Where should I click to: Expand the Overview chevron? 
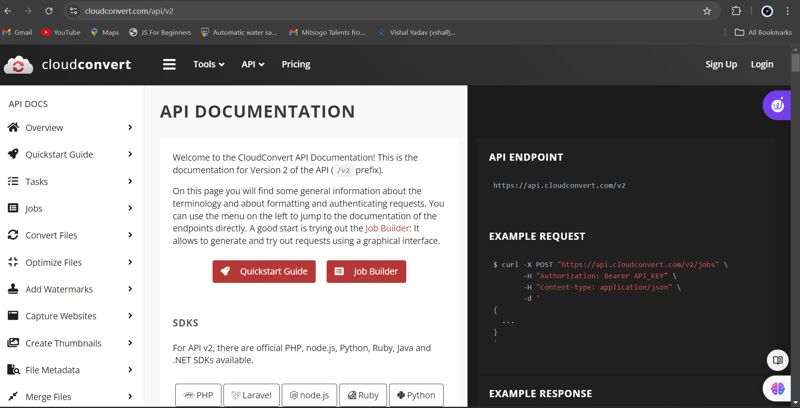[130, 128]
